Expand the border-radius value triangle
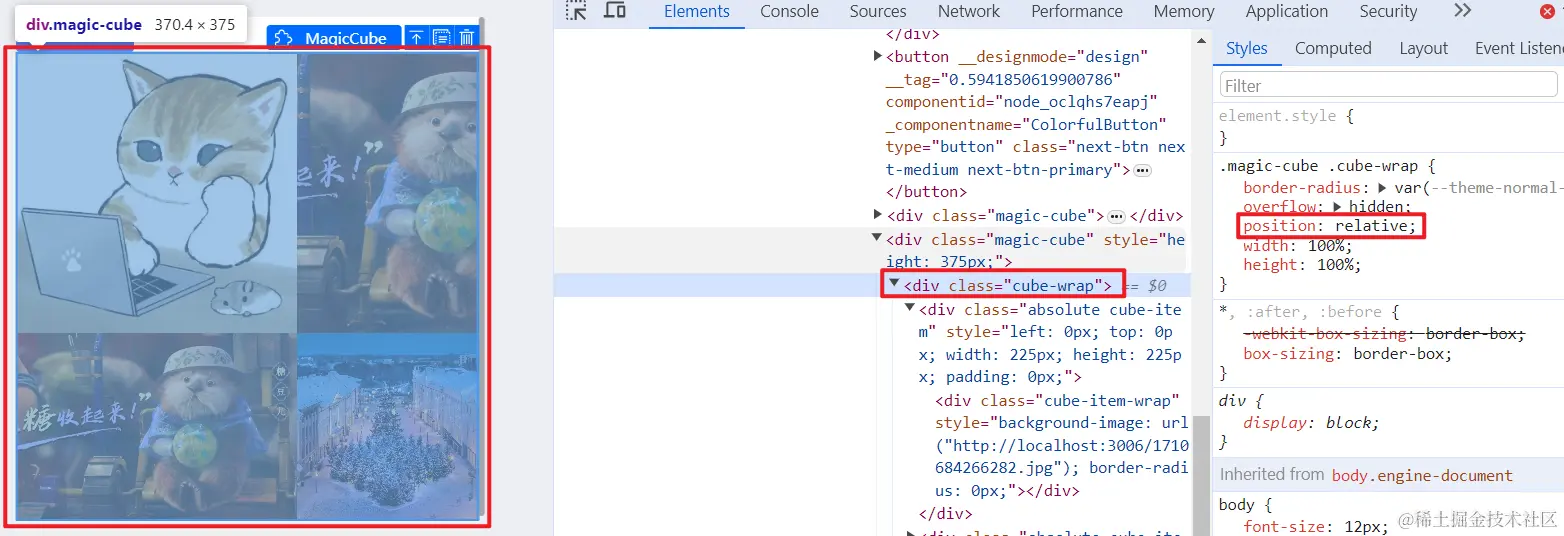 pyautogui.click(x=1381, y=188)
